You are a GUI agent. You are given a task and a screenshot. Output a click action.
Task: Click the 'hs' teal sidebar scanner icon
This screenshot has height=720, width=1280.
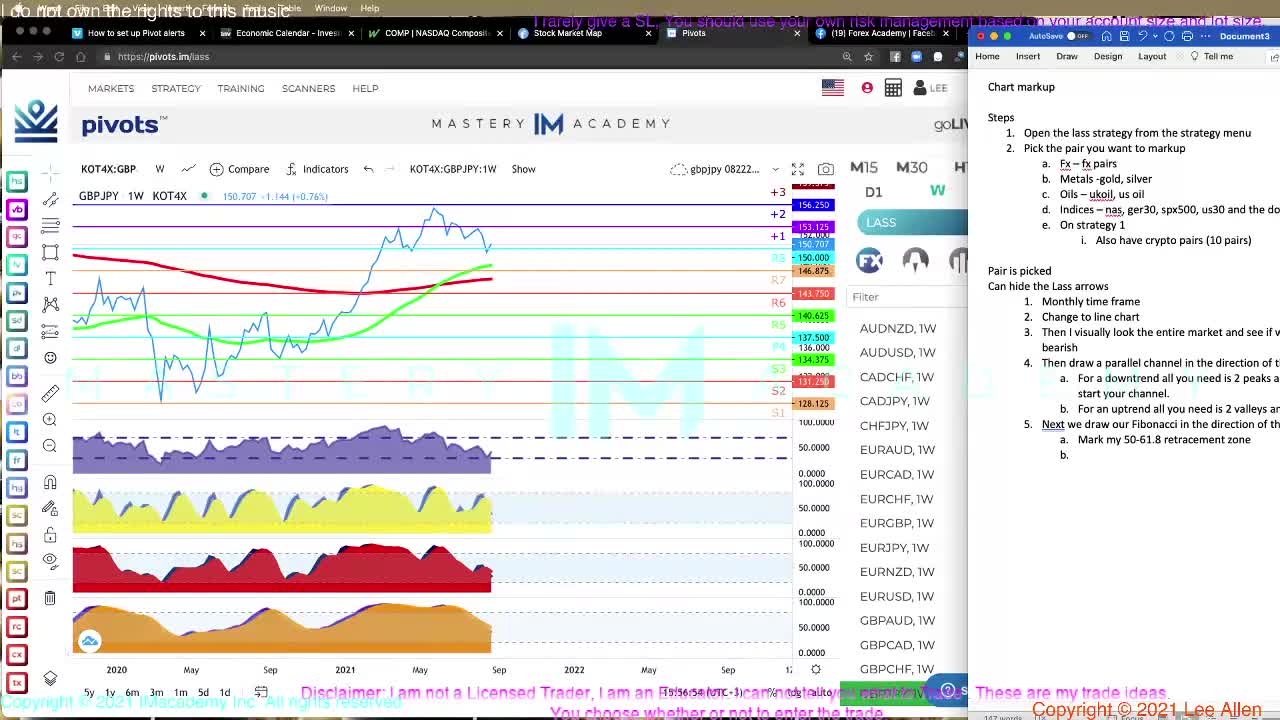[x=16, y=181]
